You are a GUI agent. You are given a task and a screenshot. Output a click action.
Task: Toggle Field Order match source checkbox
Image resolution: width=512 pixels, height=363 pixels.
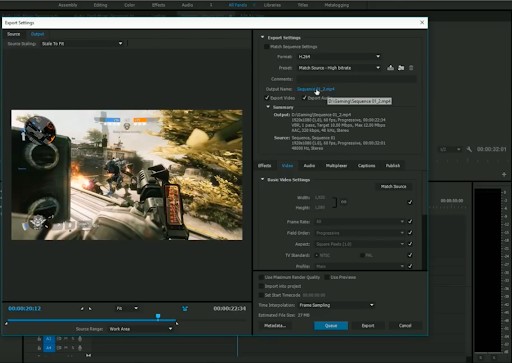(x=410, y=233)
